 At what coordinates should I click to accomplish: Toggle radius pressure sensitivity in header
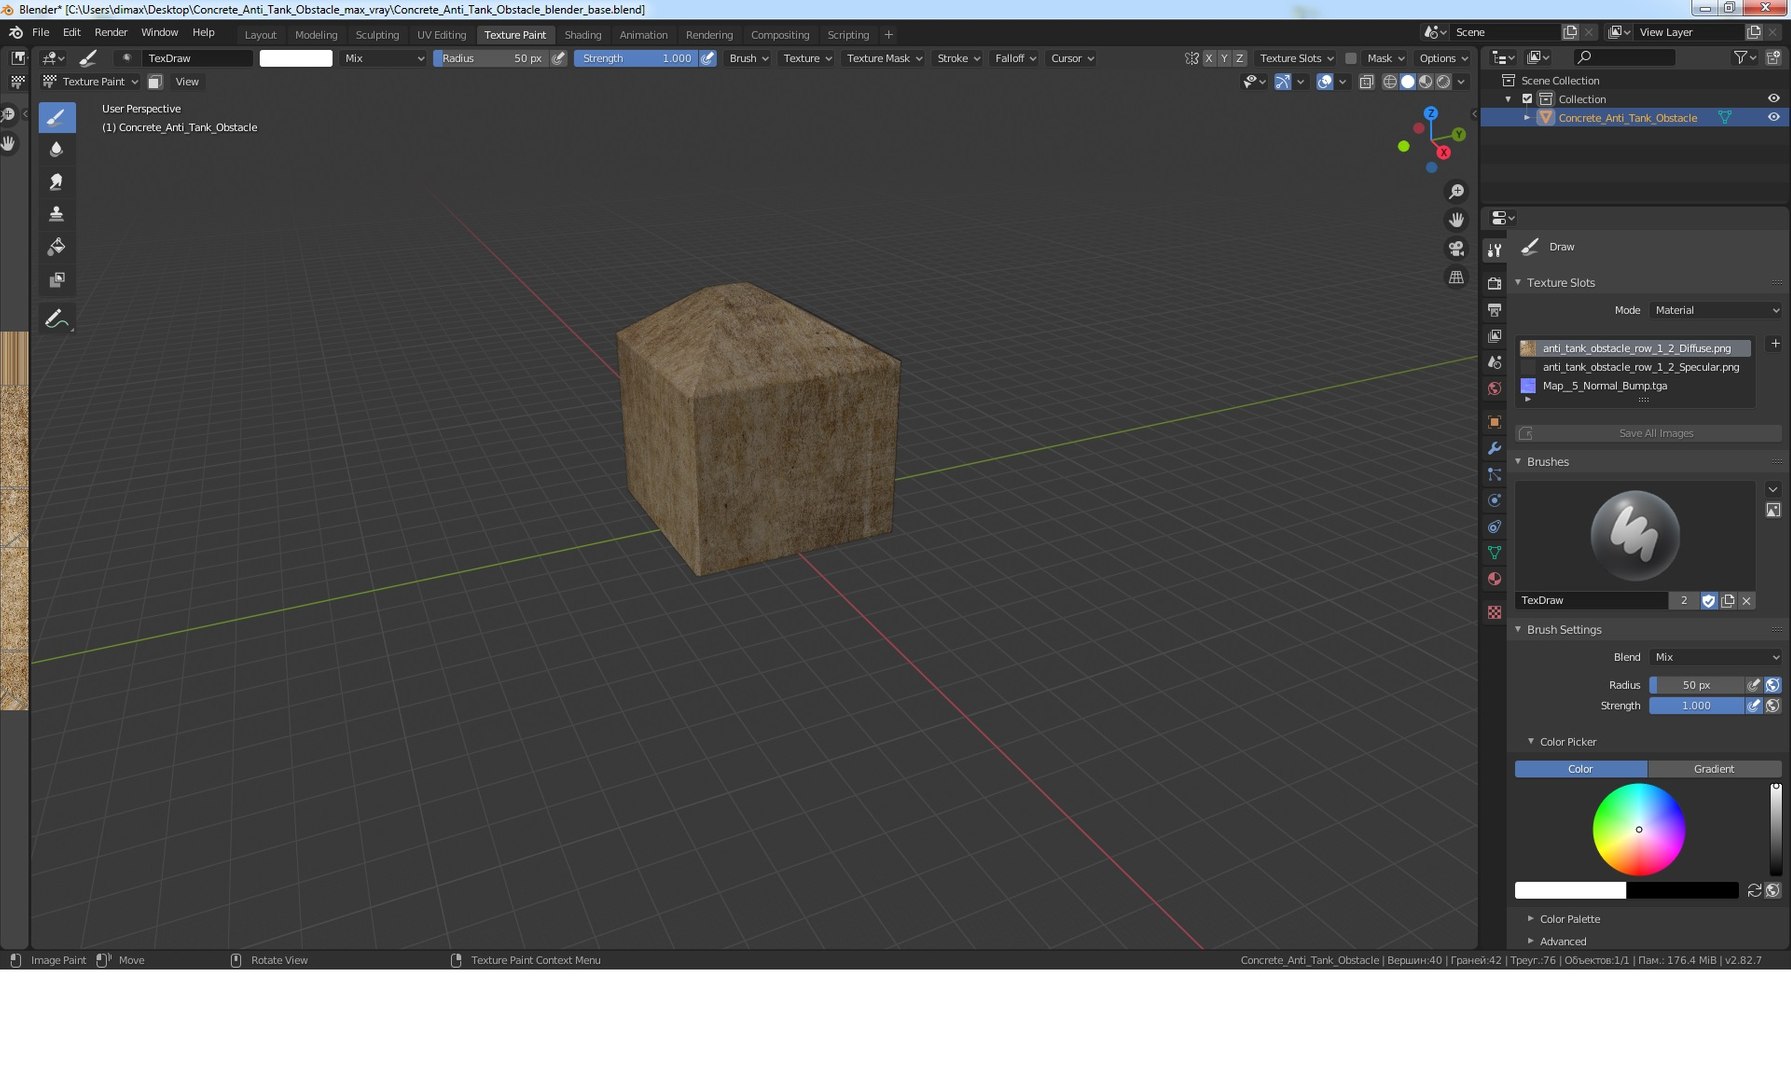(559, 58)
